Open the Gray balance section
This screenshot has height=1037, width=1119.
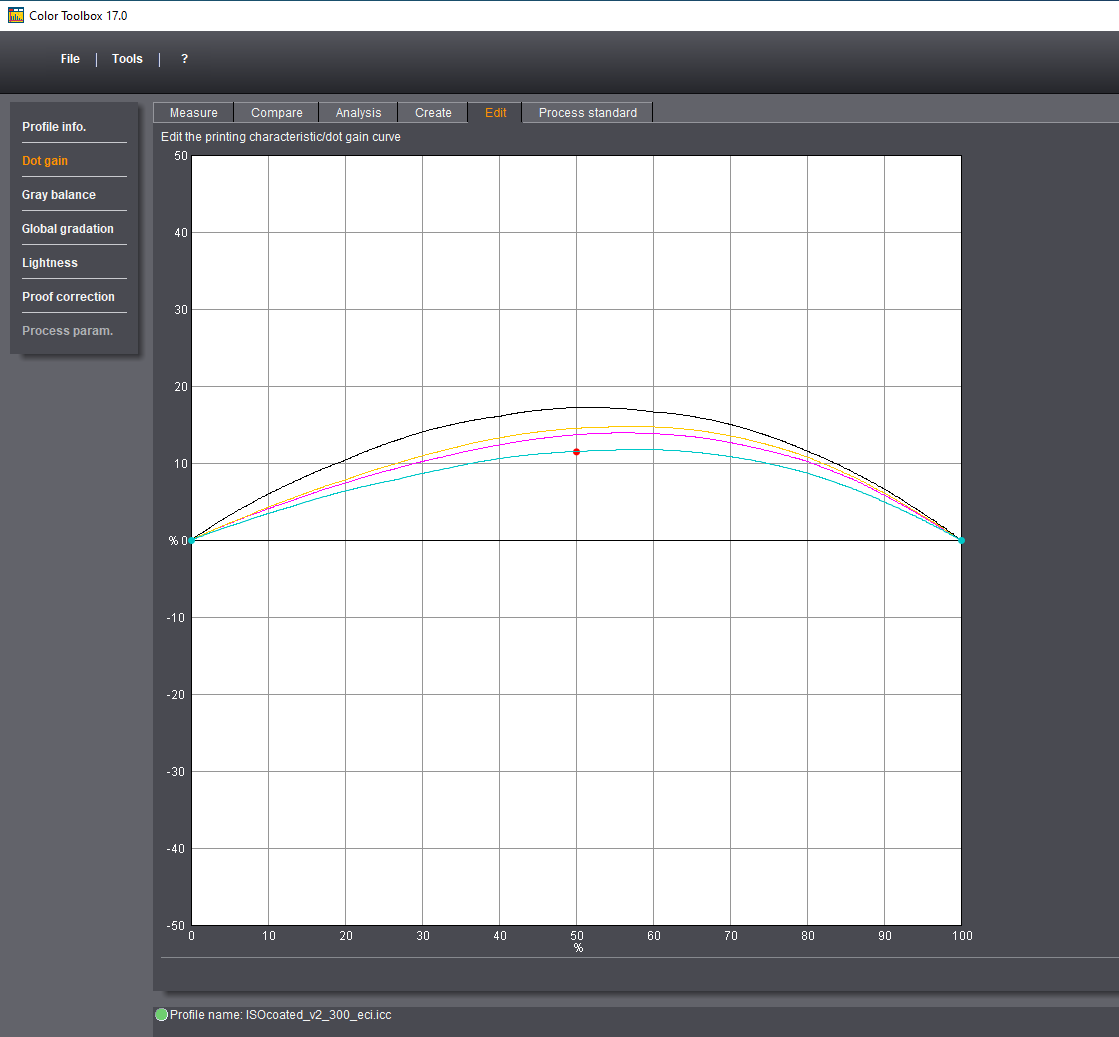59,195
